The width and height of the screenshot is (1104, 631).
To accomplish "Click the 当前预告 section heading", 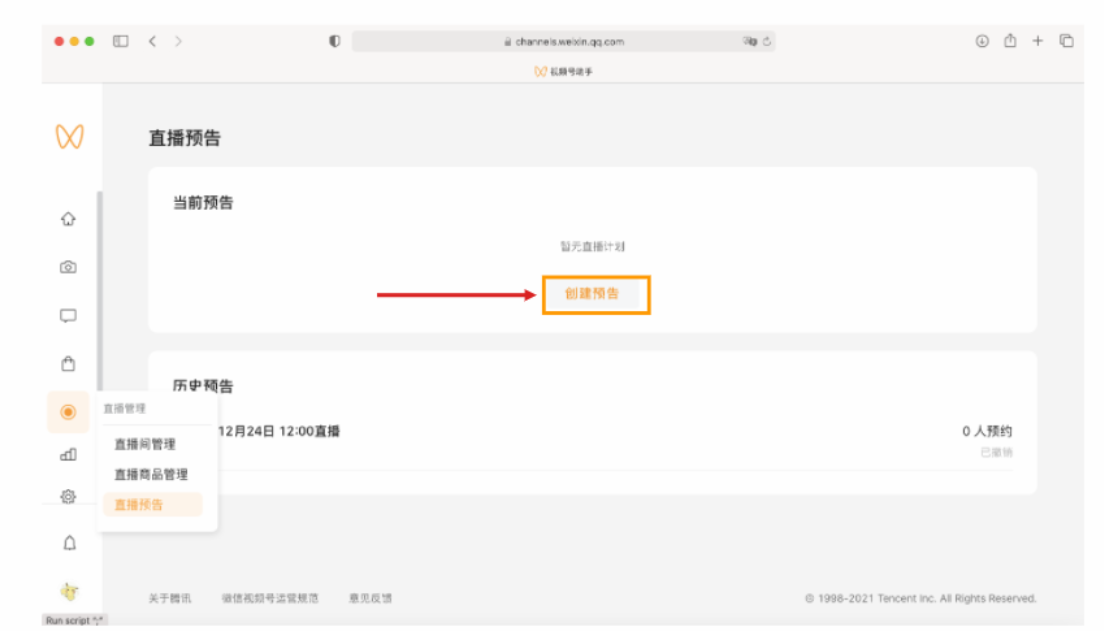I will [203, 203].
